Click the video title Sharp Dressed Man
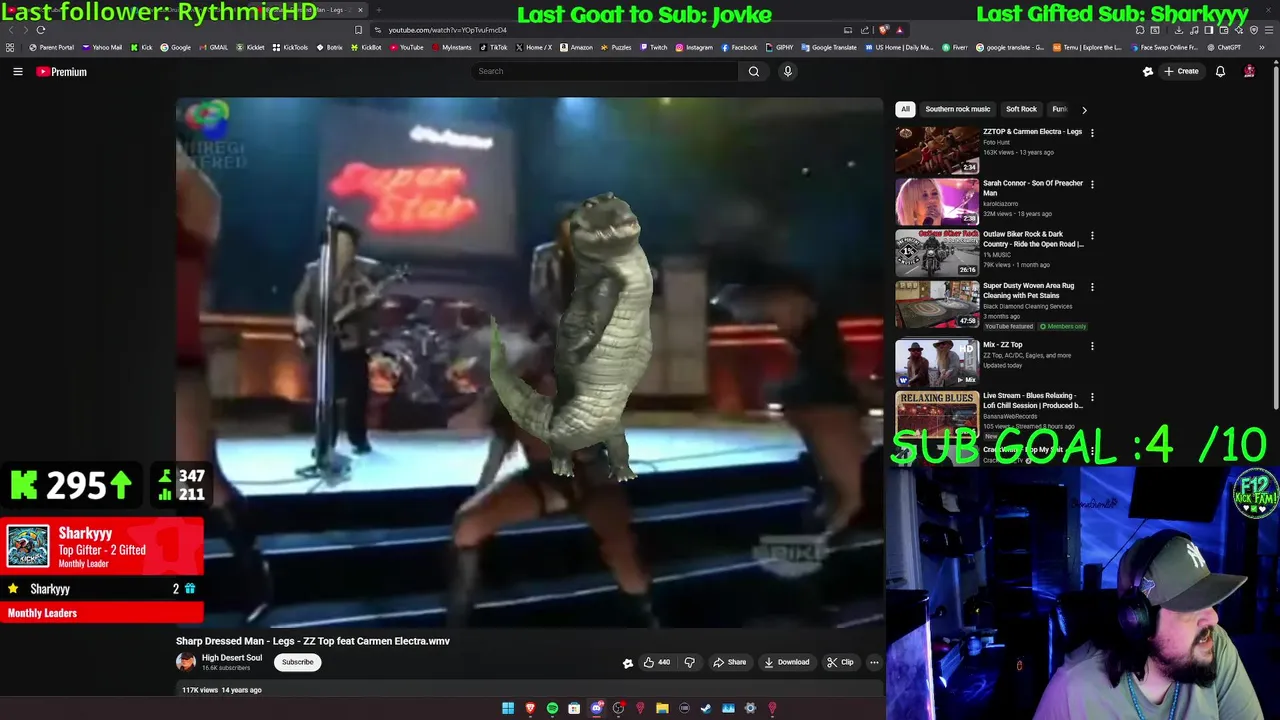Viewport: 1280px width, 720px height. pyautogui.click(x=313, y=641)
